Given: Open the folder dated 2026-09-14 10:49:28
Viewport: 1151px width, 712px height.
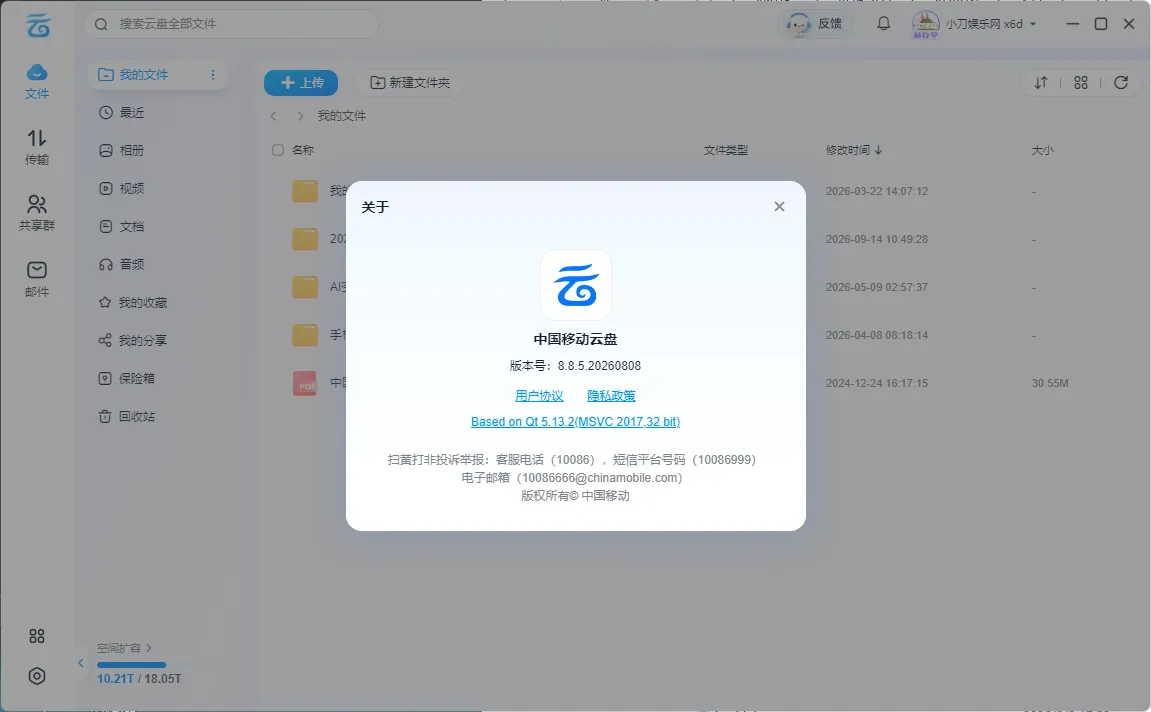Looking at the screenshot, I should (x=305, y=239).
